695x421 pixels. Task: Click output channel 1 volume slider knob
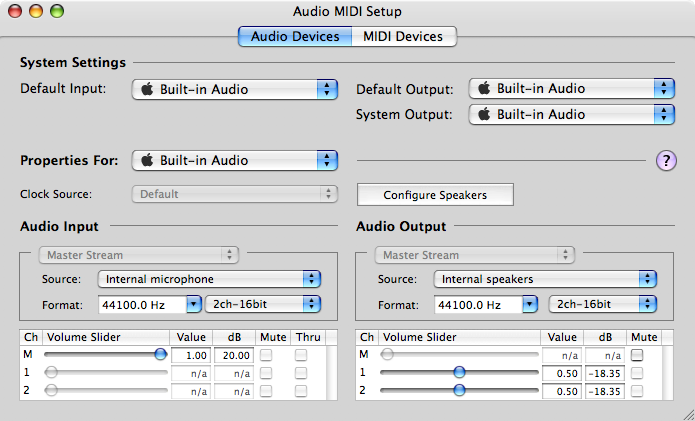tap(459, 372)
